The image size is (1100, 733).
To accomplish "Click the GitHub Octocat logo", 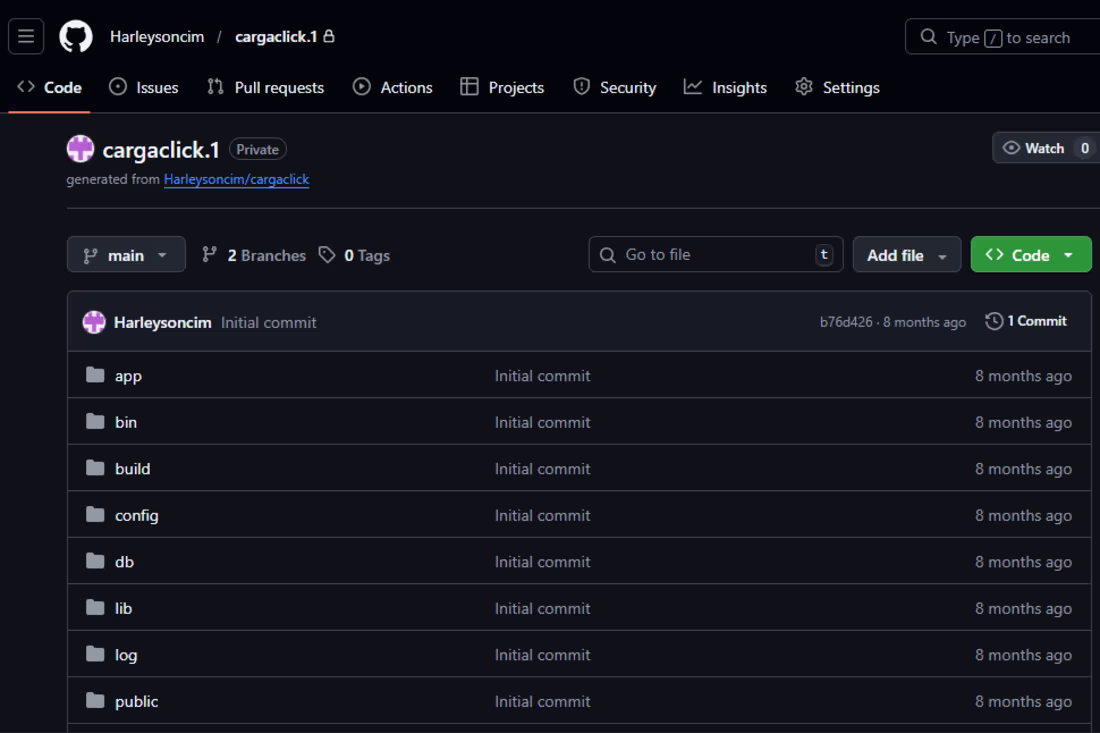I will coord(76,36).
